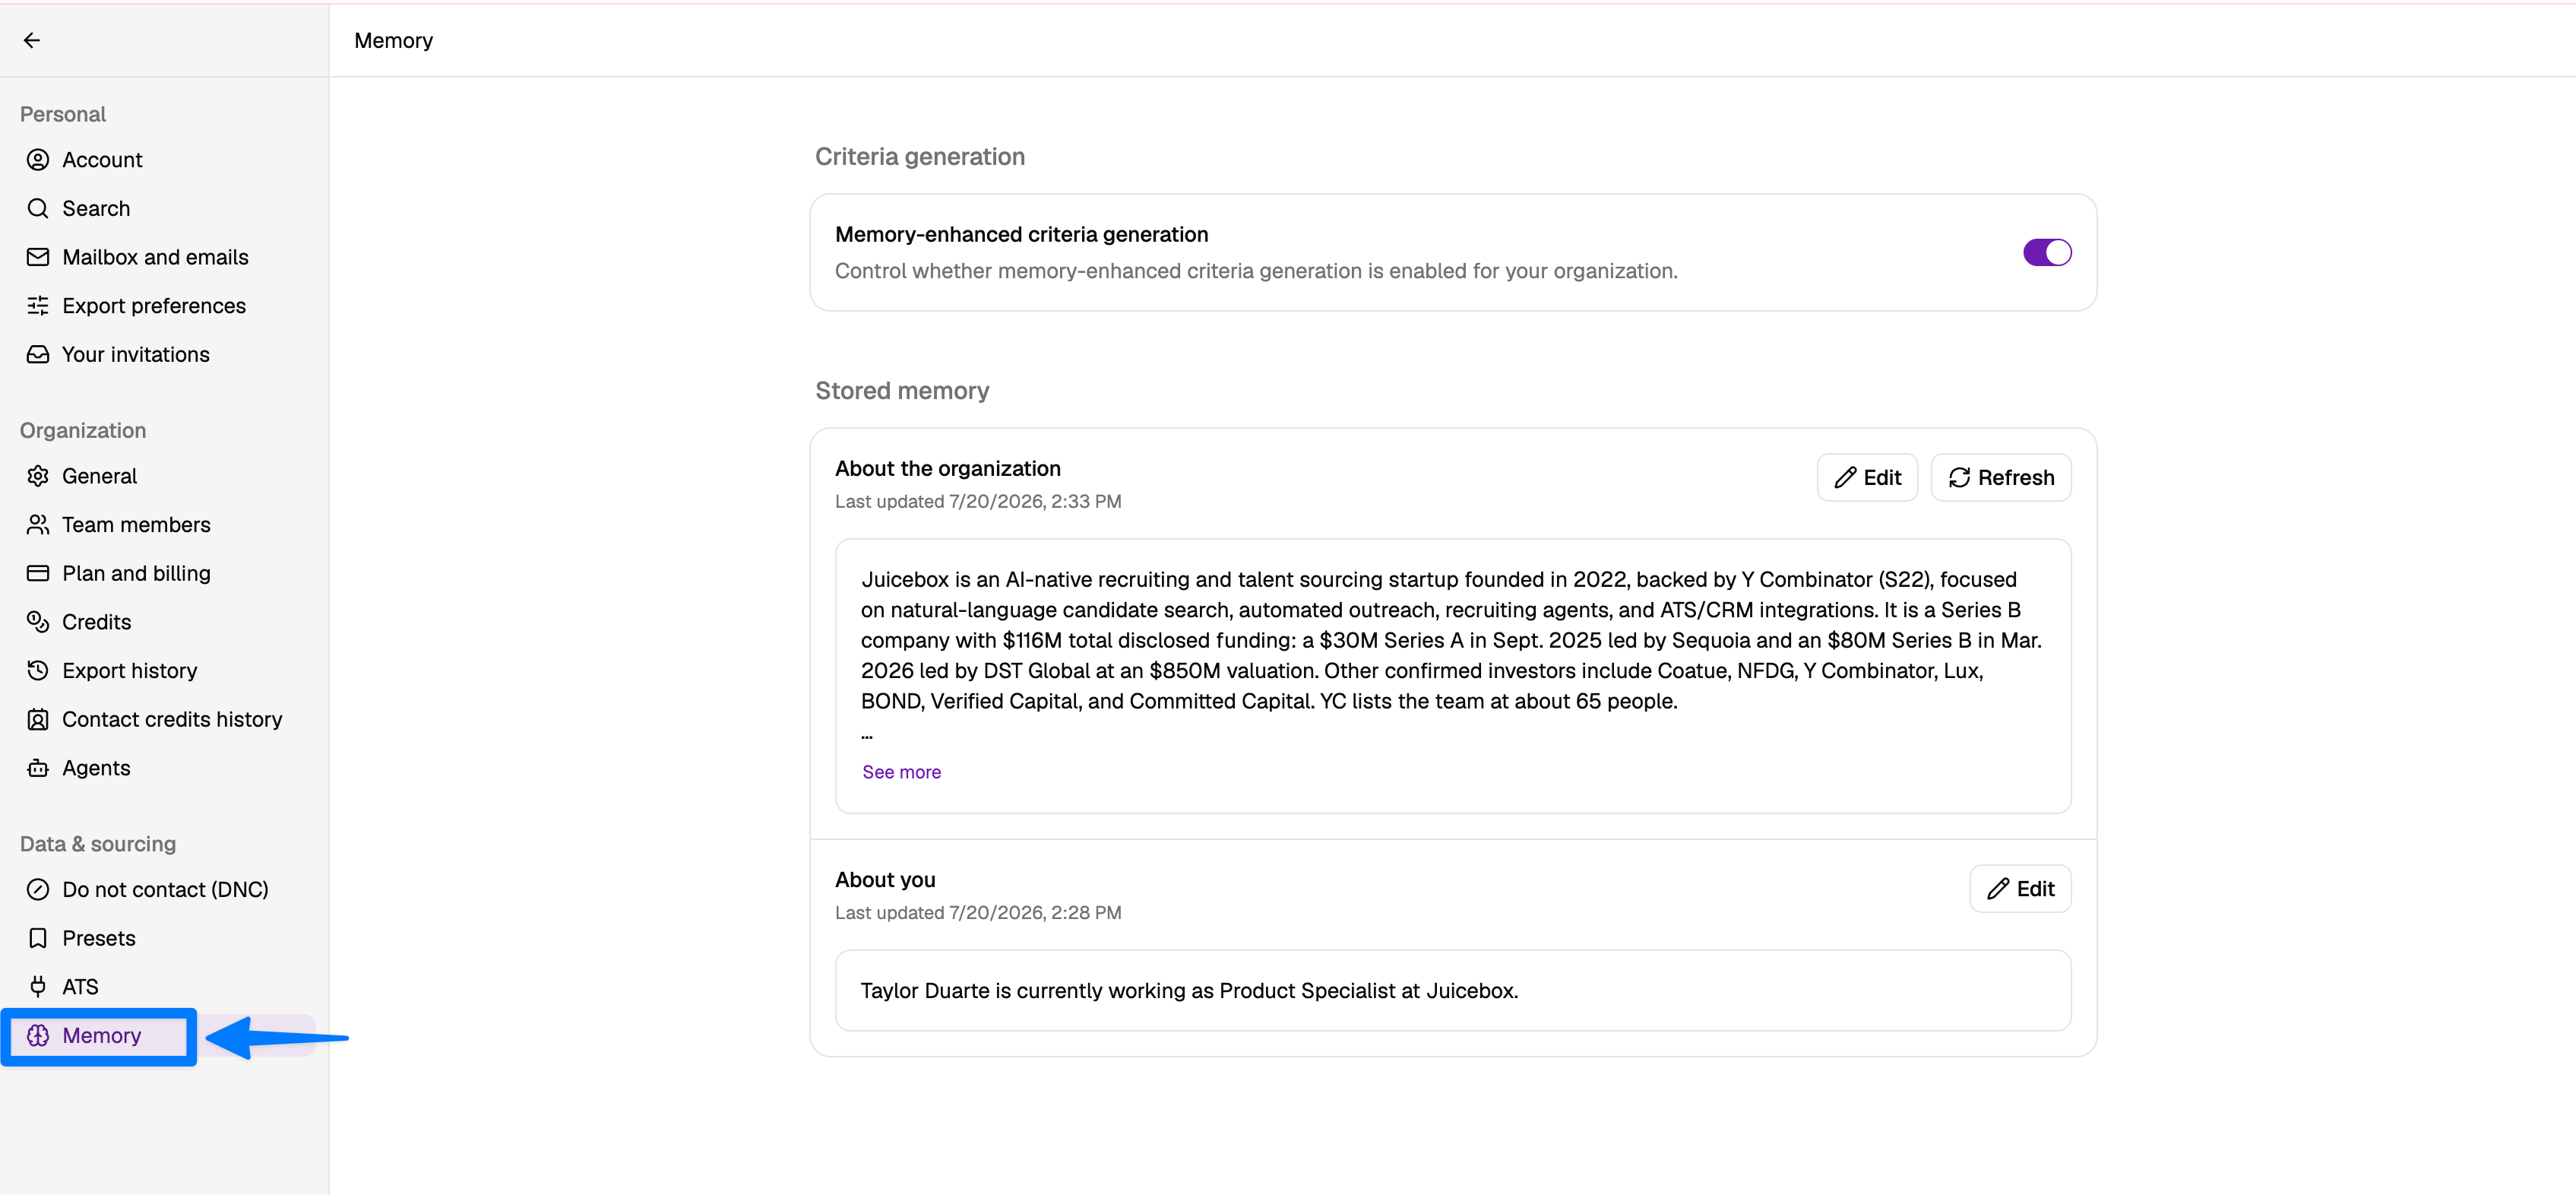Click the Taylor Duarte memory text box

tap(1453, 991)
